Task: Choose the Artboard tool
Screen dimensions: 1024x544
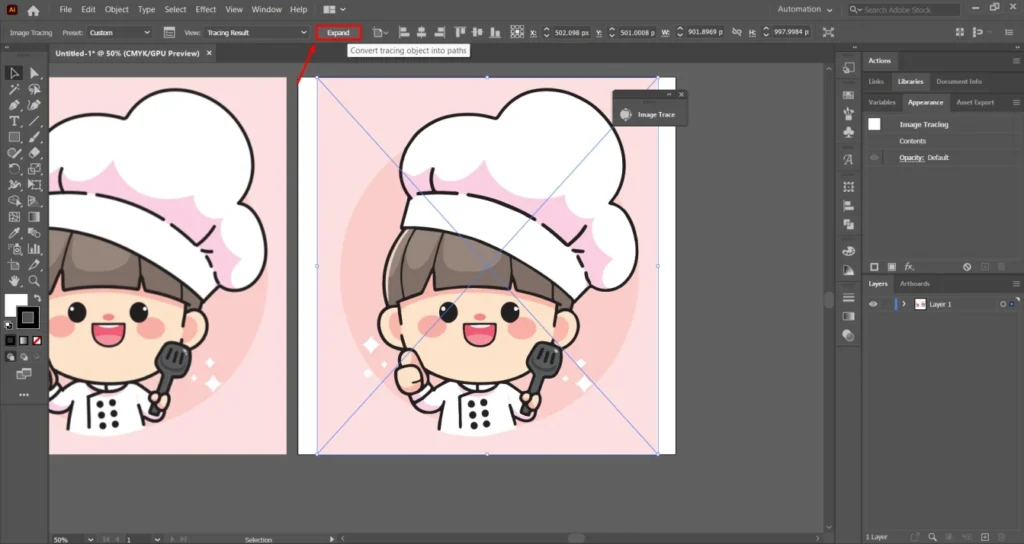Action: pos(14,265)
